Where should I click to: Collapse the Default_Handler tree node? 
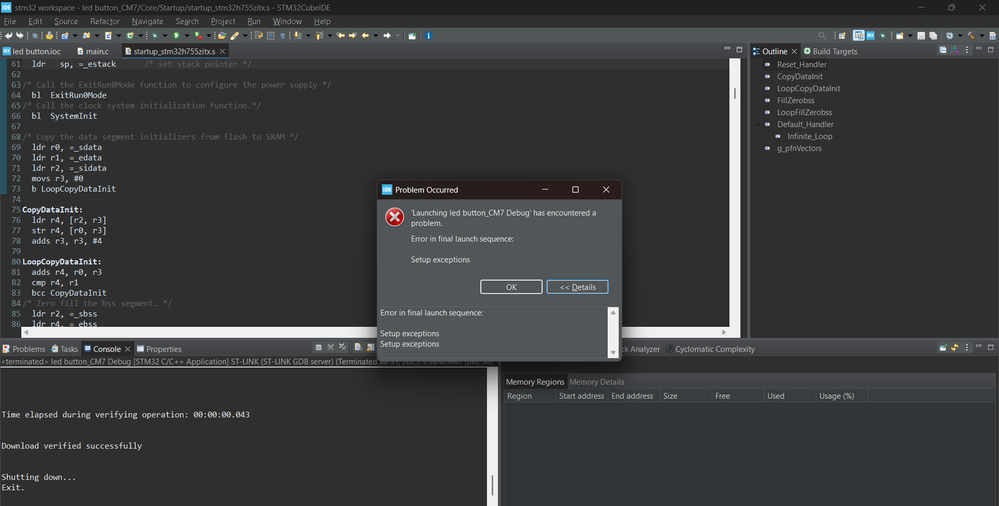tap(758, 124)
